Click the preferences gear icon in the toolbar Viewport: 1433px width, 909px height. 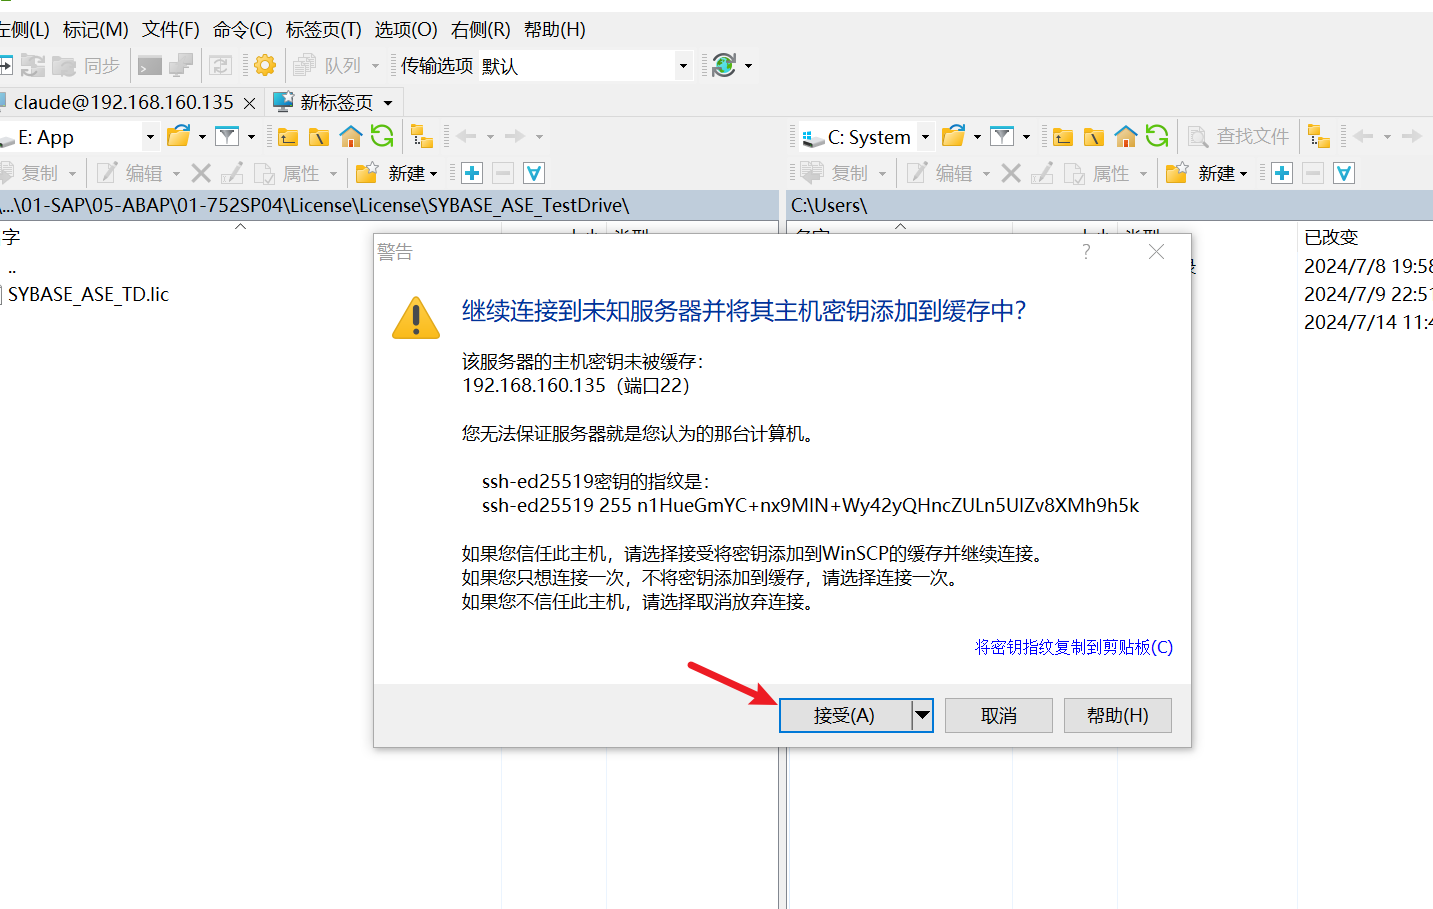(x=265, y=66)
